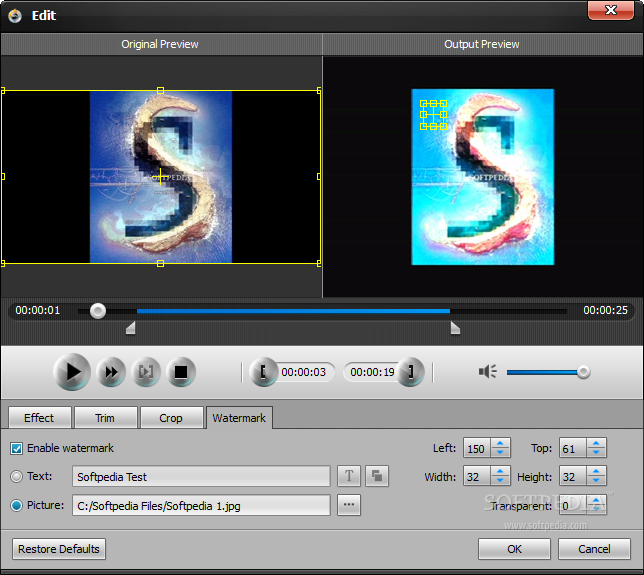Image resolution: width=644 pixels, height=575 pixels.
Task: Click the Top position value field
Action: tap(573, 448)
